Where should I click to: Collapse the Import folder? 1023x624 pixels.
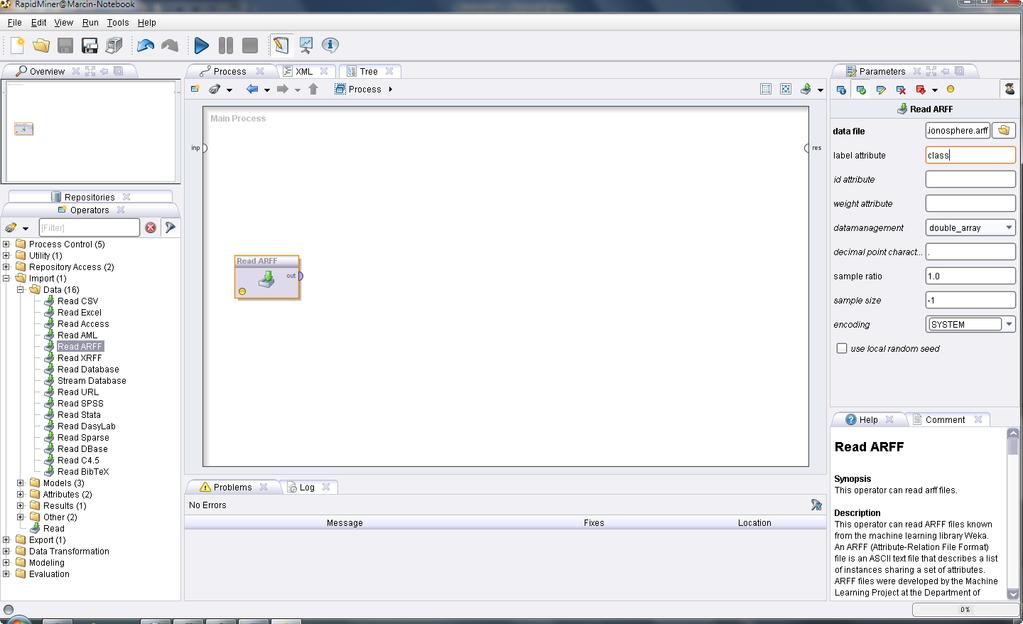(x=7, y=278)
